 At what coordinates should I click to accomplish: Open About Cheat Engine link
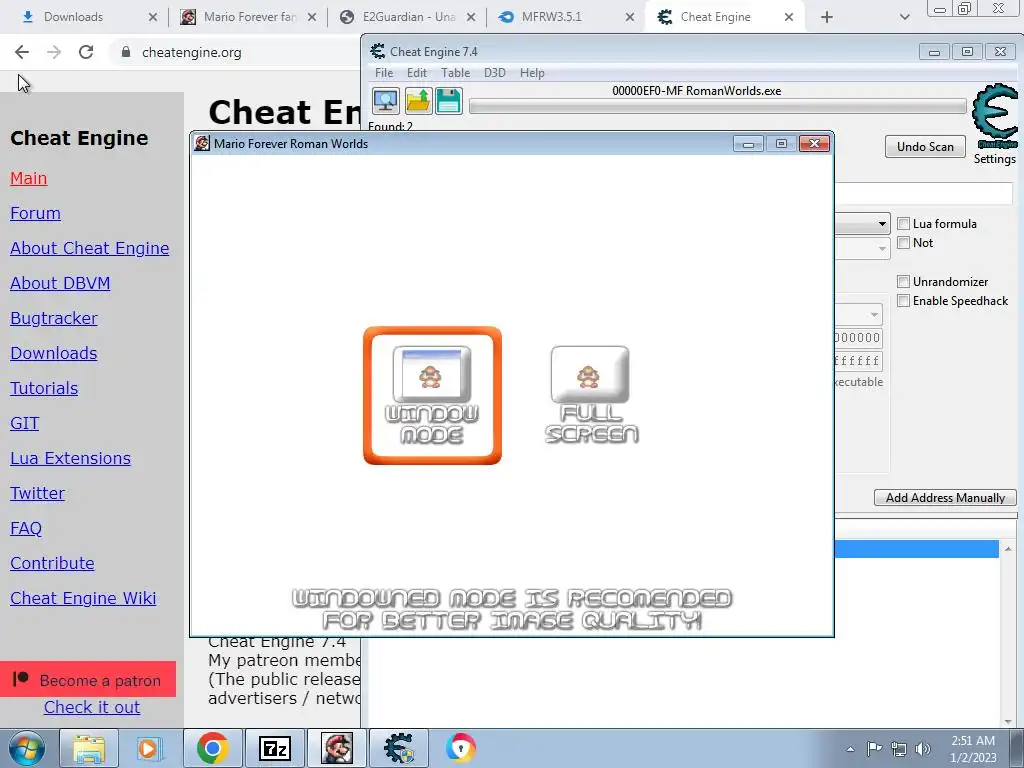pos(89,248)
